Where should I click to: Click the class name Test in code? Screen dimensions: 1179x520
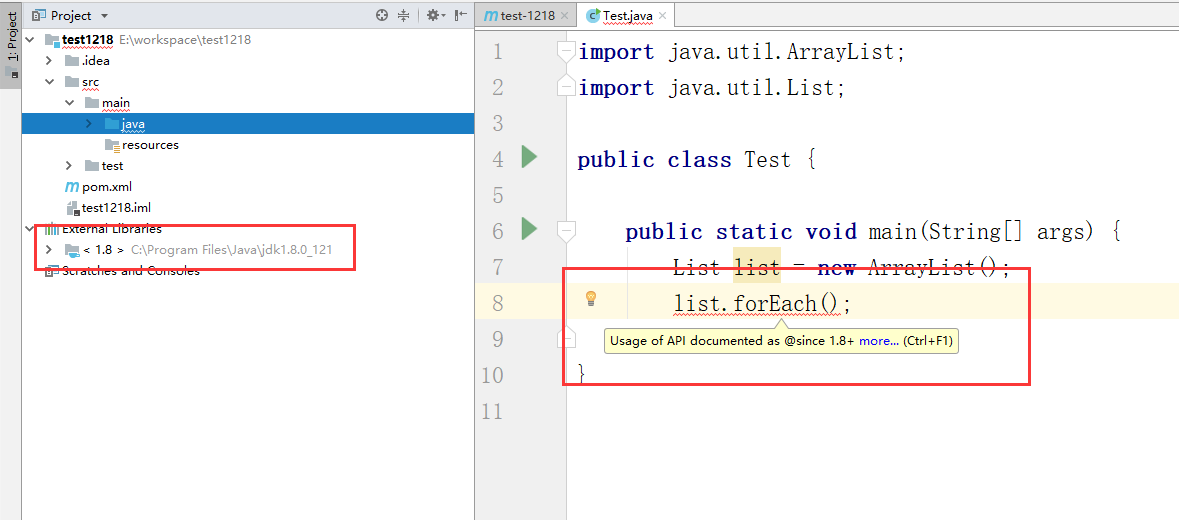(x=767, y=160)
